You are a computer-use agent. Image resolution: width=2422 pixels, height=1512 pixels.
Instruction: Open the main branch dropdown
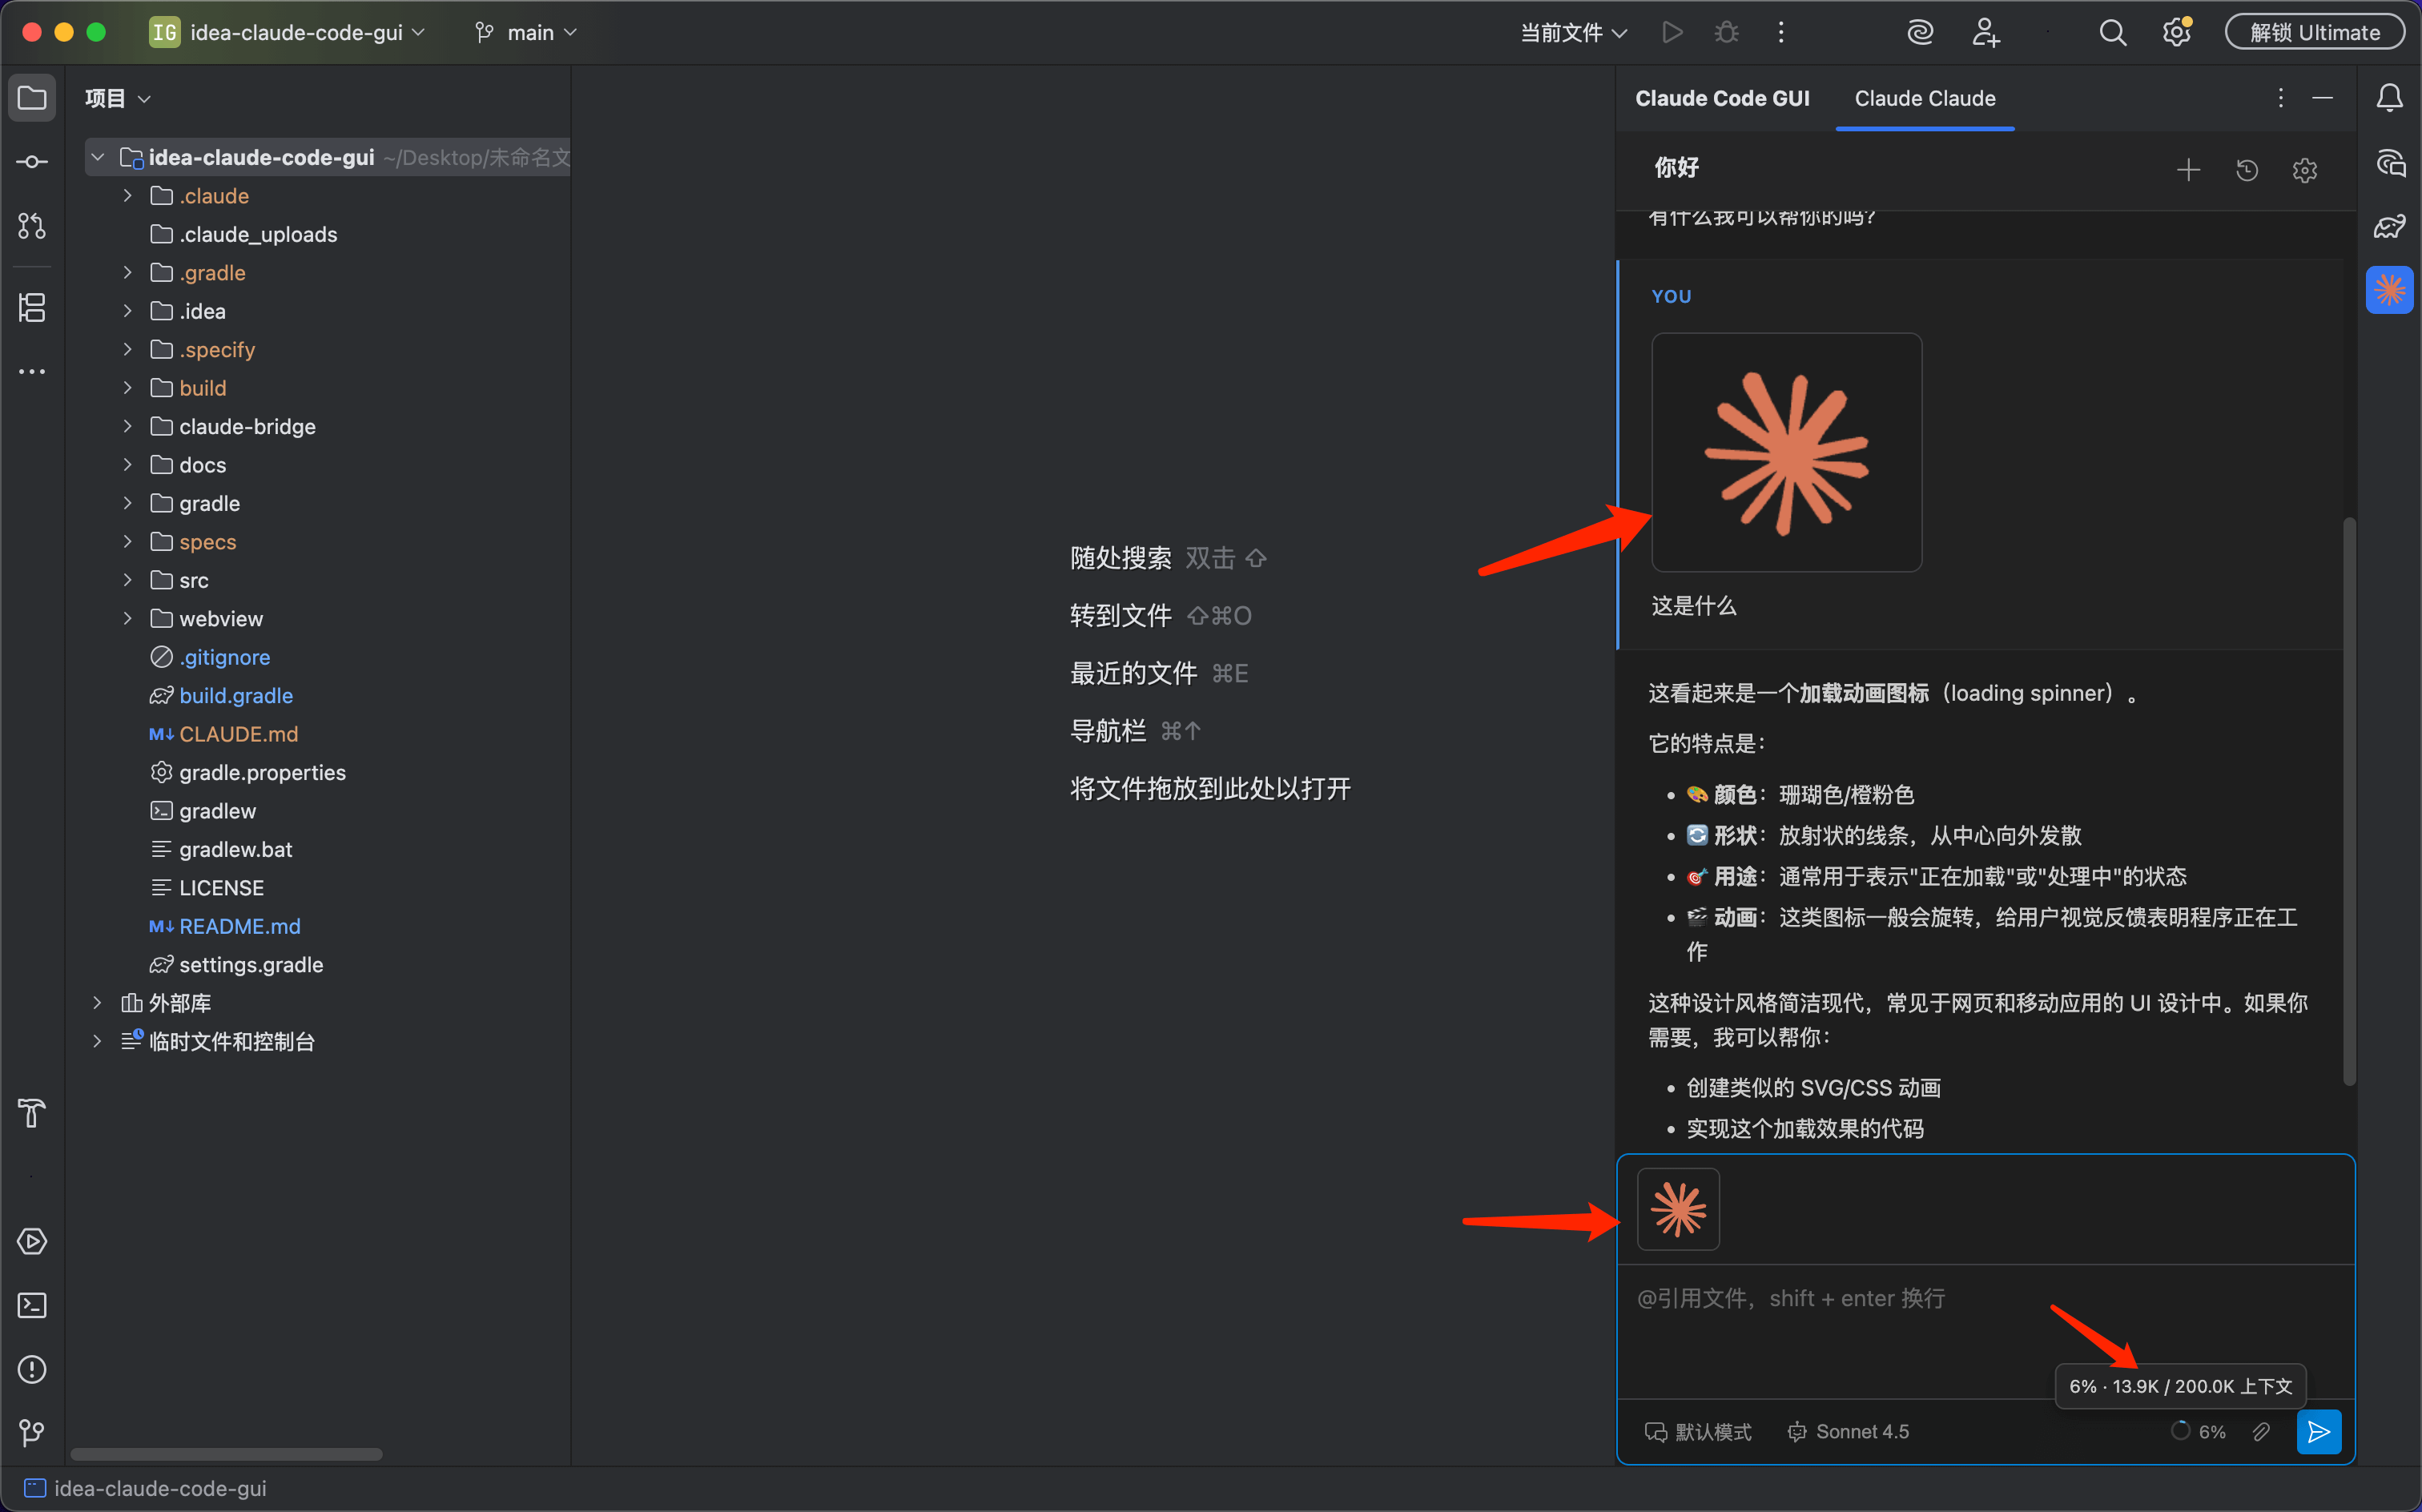click(524, 31)
